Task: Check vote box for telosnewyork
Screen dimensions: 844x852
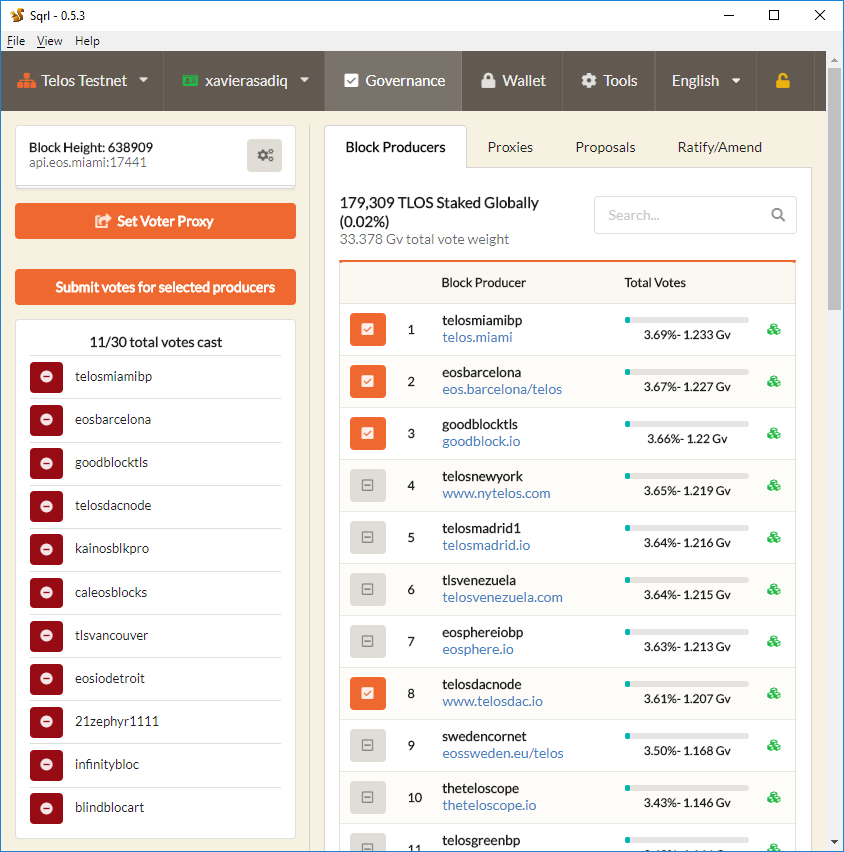Action: pos(368,485)
